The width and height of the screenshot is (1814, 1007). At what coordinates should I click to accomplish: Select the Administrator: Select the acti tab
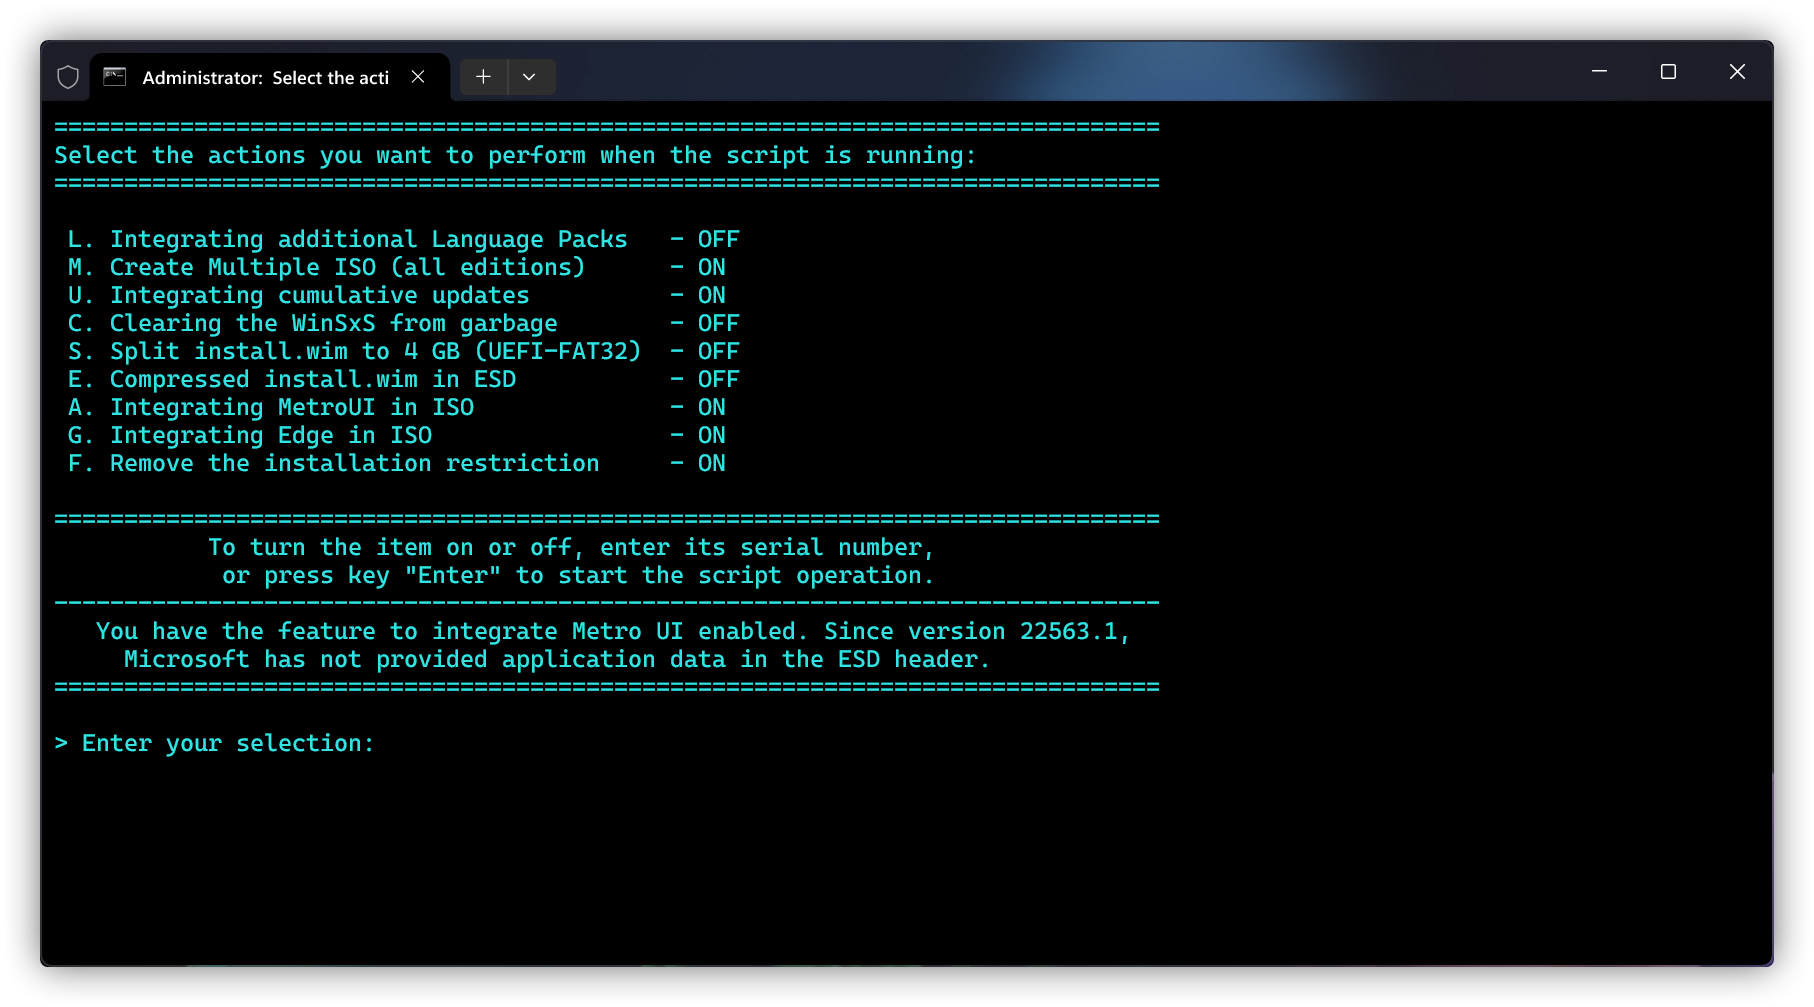[265, 78]
